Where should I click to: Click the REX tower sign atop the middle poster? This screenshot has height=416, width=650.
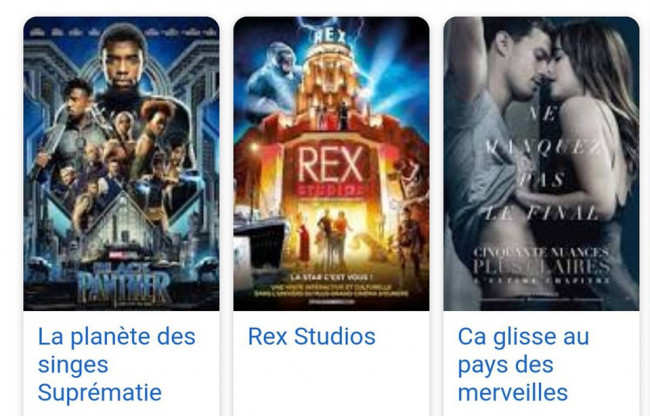(x=330, y=36)
